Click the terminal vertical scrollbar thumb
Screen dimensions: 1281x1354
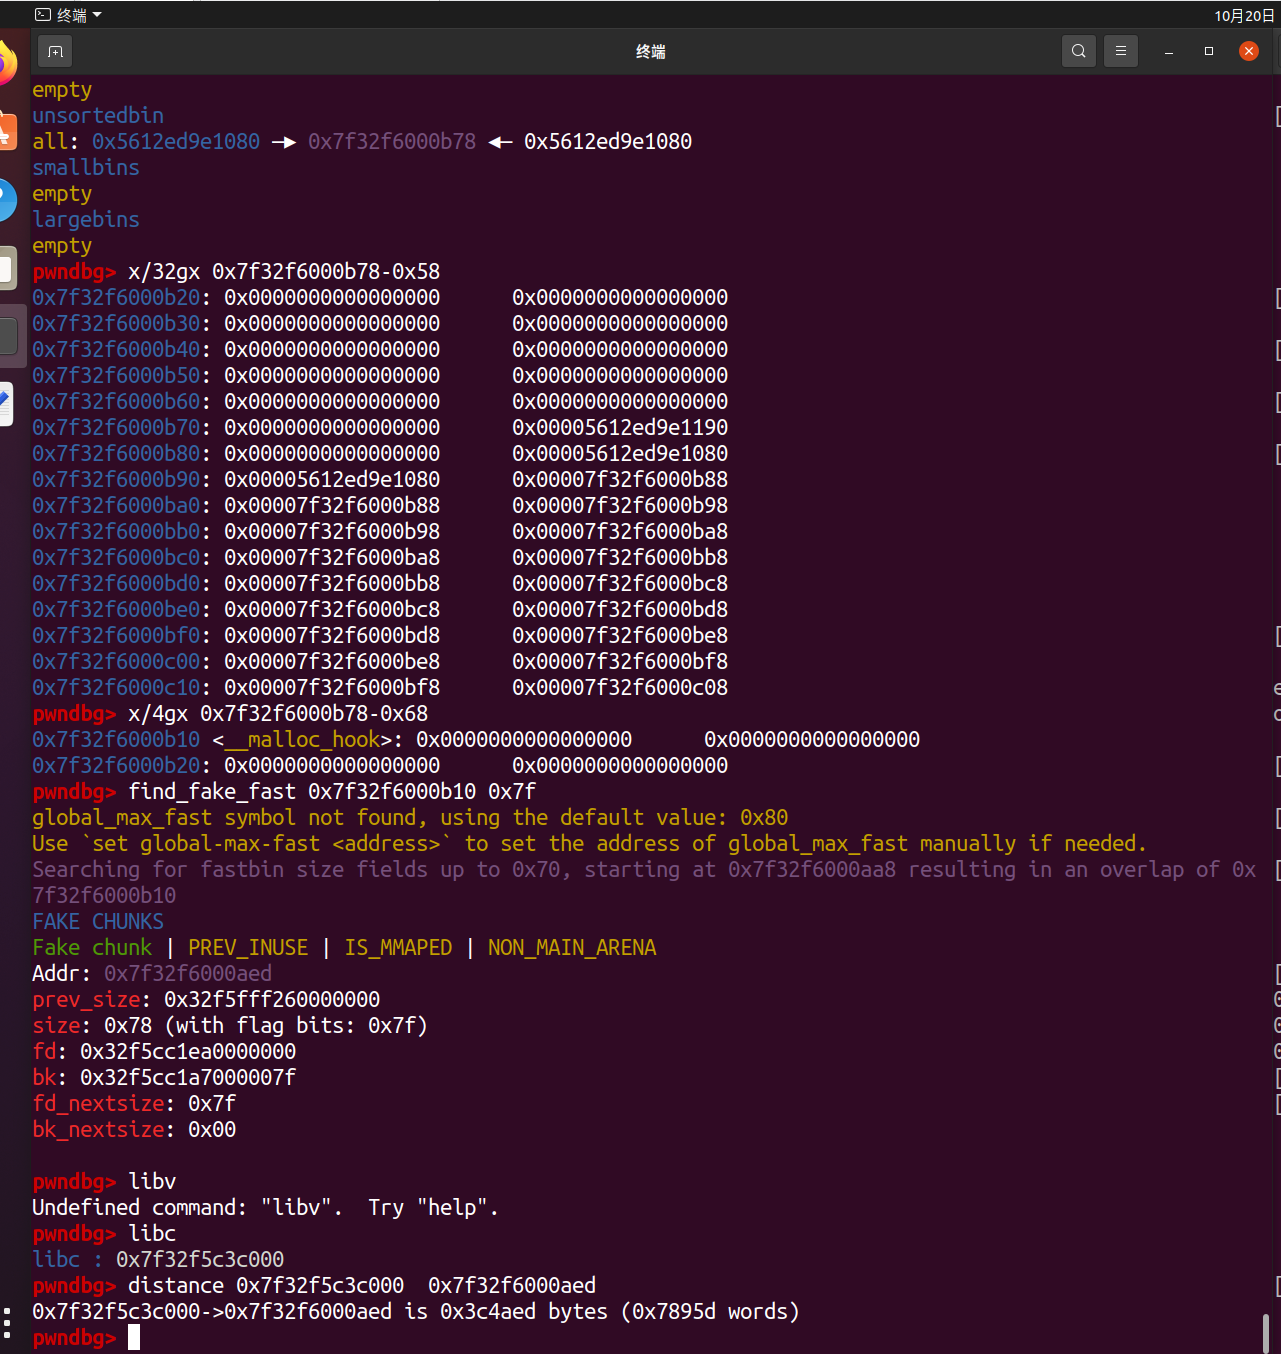(x=1265, y=1332)
